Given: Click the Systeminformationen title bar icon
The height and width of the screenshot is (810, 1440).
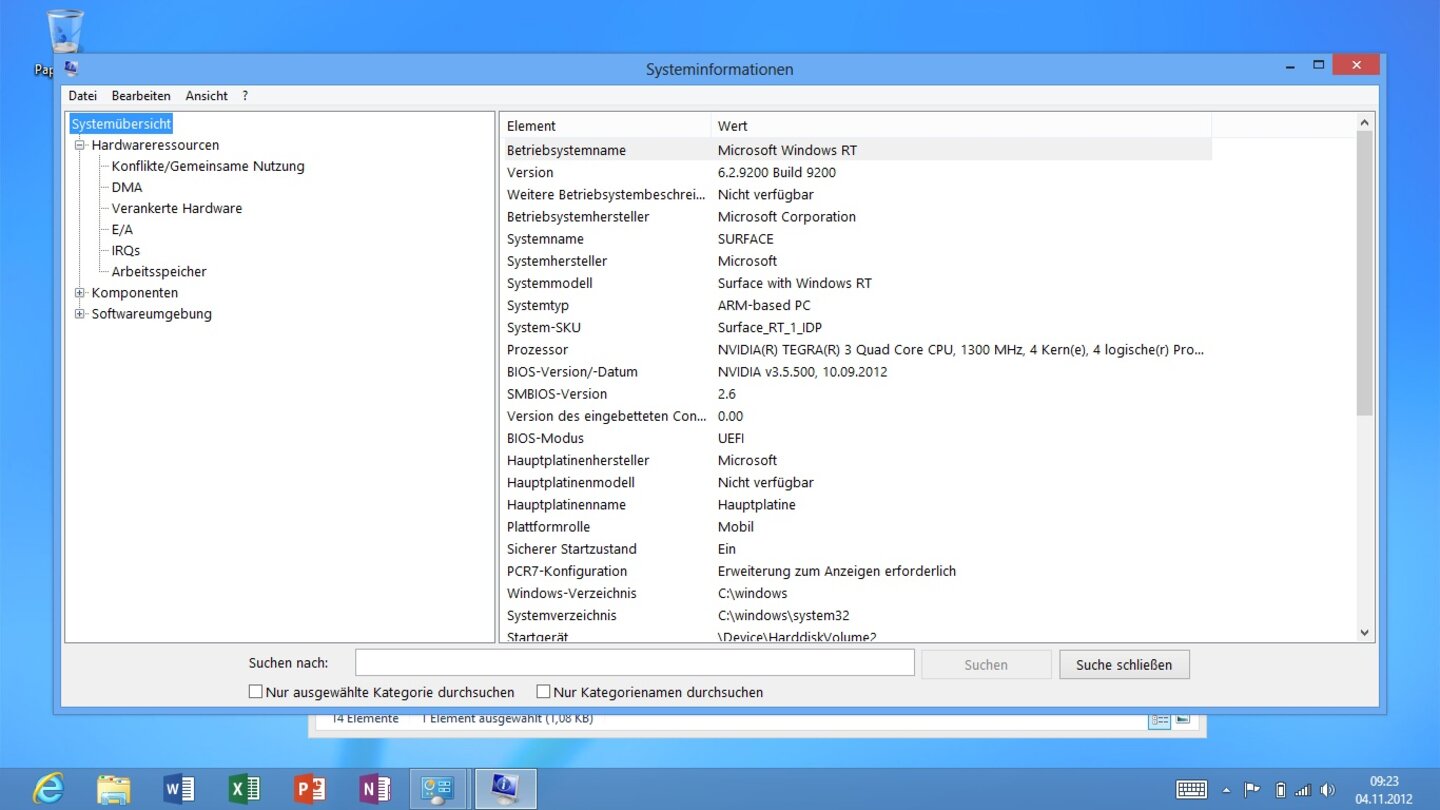Looking at the screenshot, I should 71,68.
